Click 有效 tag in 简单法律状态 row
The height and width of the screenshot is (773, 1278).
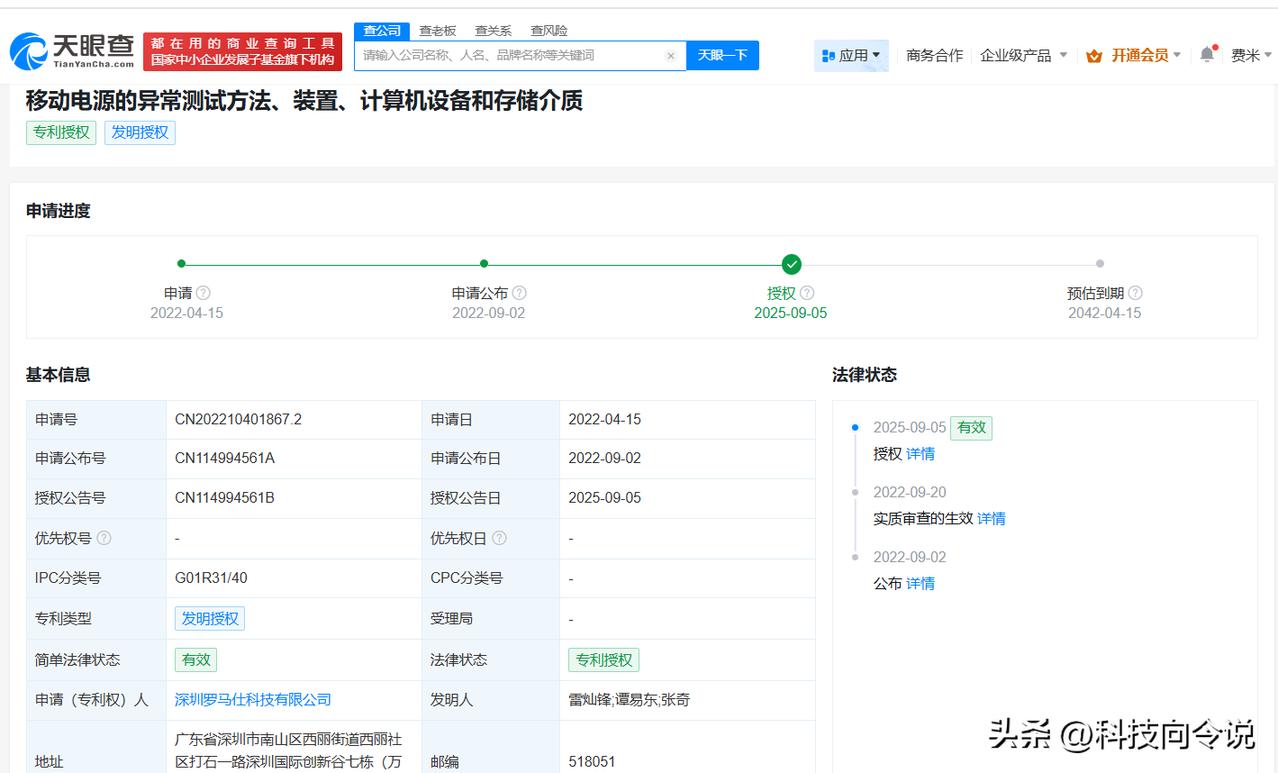tap(196, 660)
